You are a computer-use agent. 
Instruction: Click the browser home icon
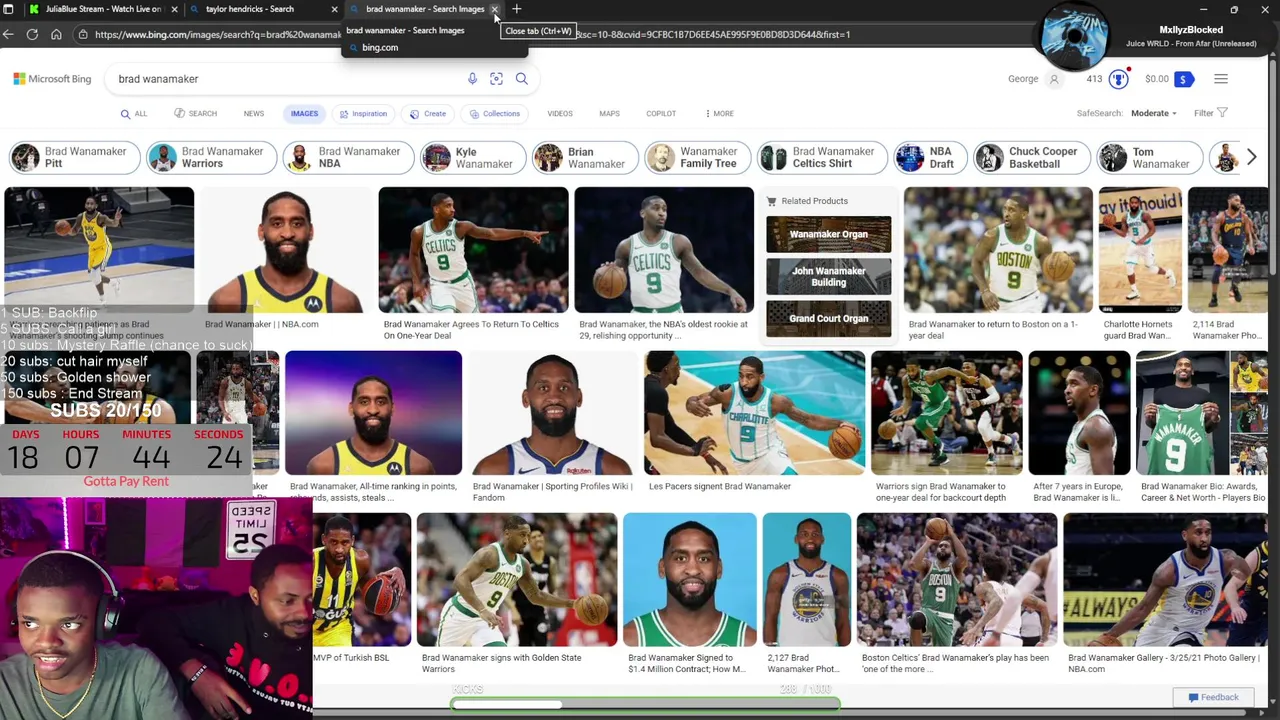pyautogui.click(x=56, y=34)
